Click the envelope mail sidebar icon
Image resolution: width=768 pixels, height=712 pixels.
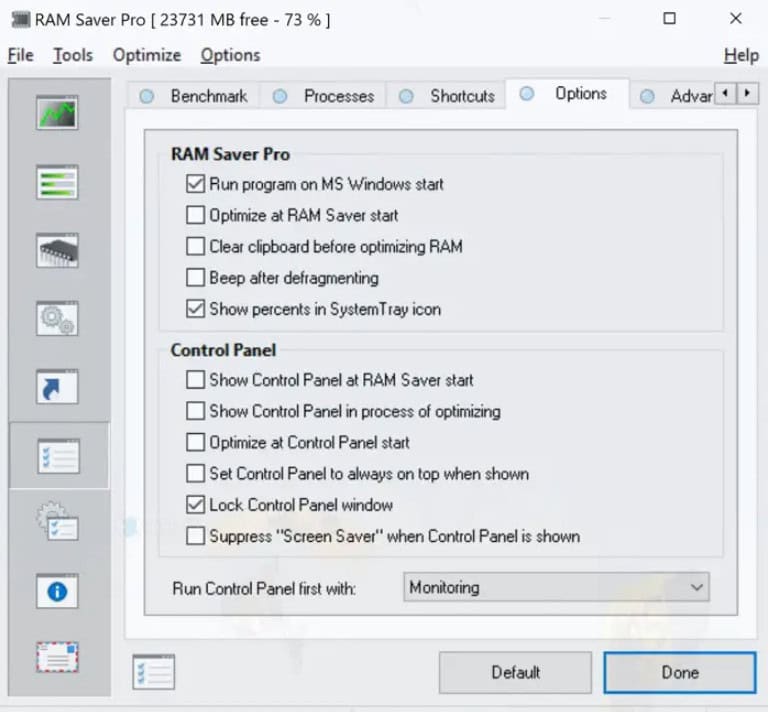[57, 657]
